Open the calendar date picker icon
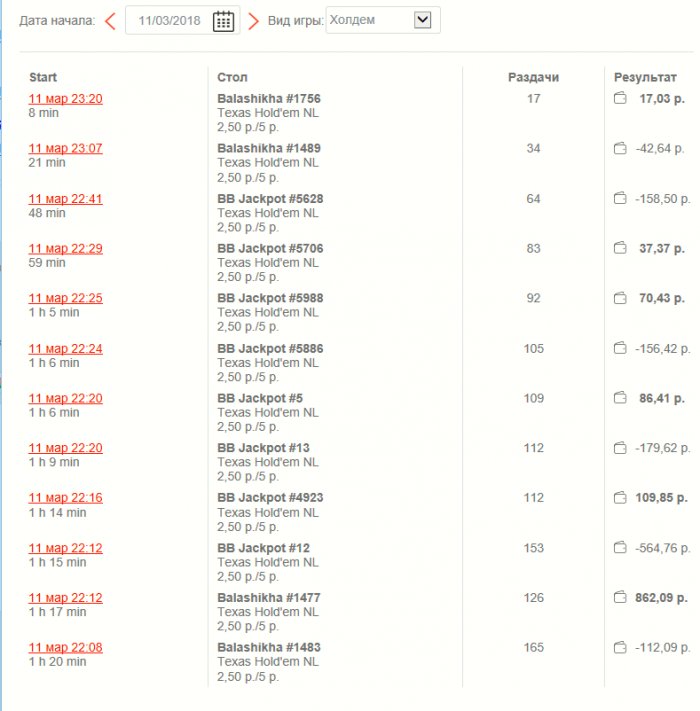 tap(224, 21)
